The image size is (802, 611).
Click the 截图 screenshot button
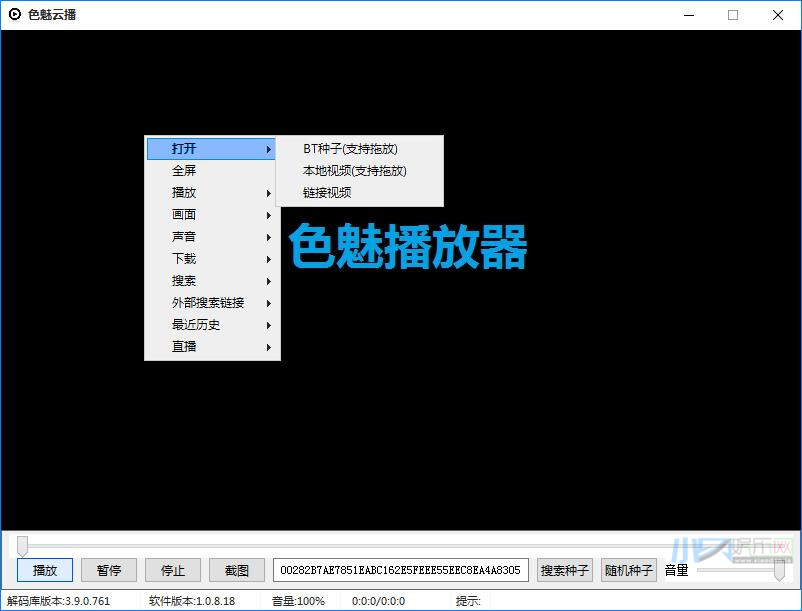(237, 570)
